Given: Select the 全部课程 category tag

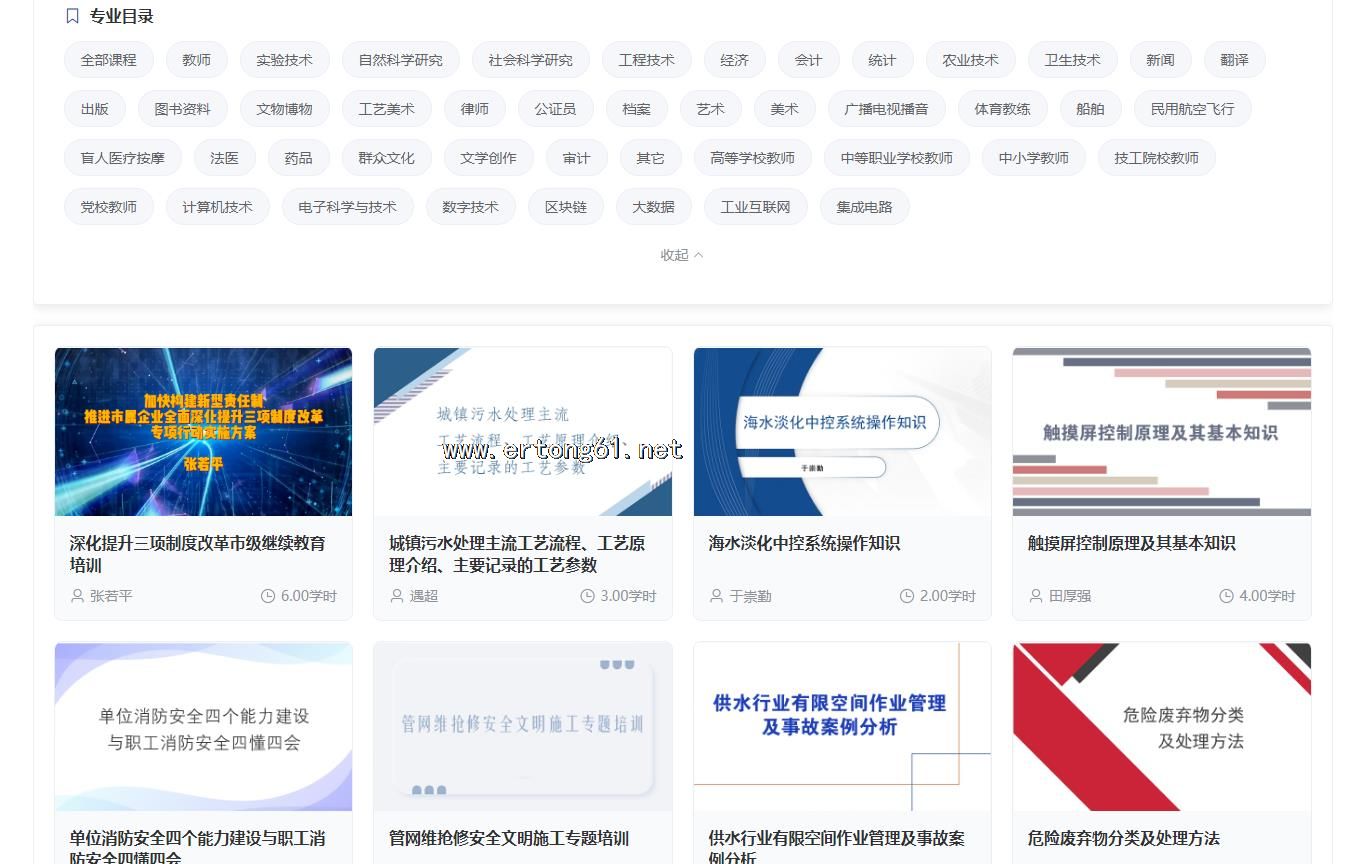Looking at the screenshot, I should (x=108, y=60).
